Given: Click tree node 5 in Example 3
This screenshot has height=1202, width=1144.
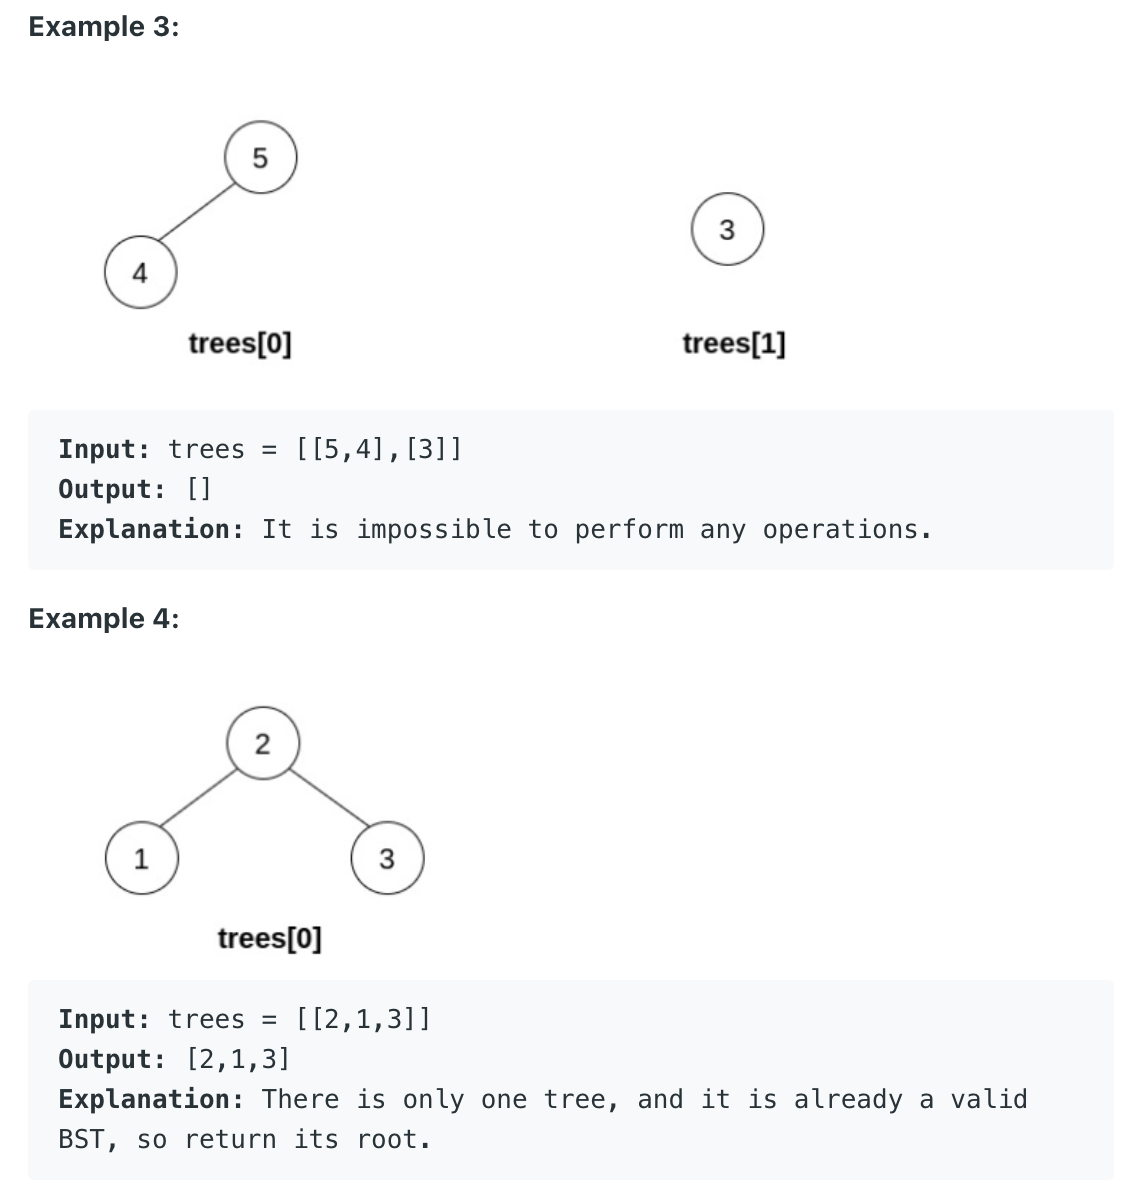Looking at the screenshot, I should click(261, 157).
